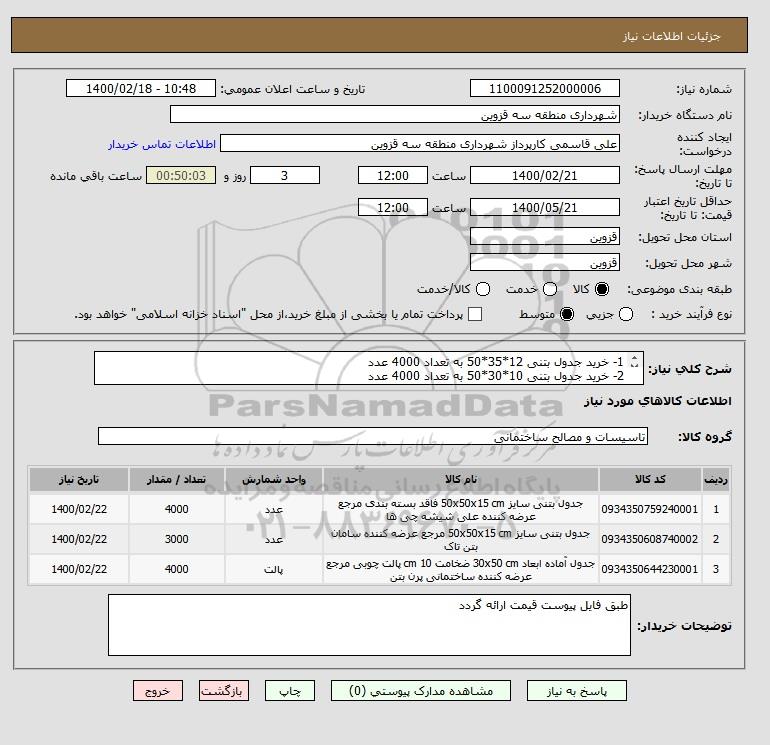Click the تاریخ نیاز column header
This screenshot has height=745, width=770.
tap(79, 479)
